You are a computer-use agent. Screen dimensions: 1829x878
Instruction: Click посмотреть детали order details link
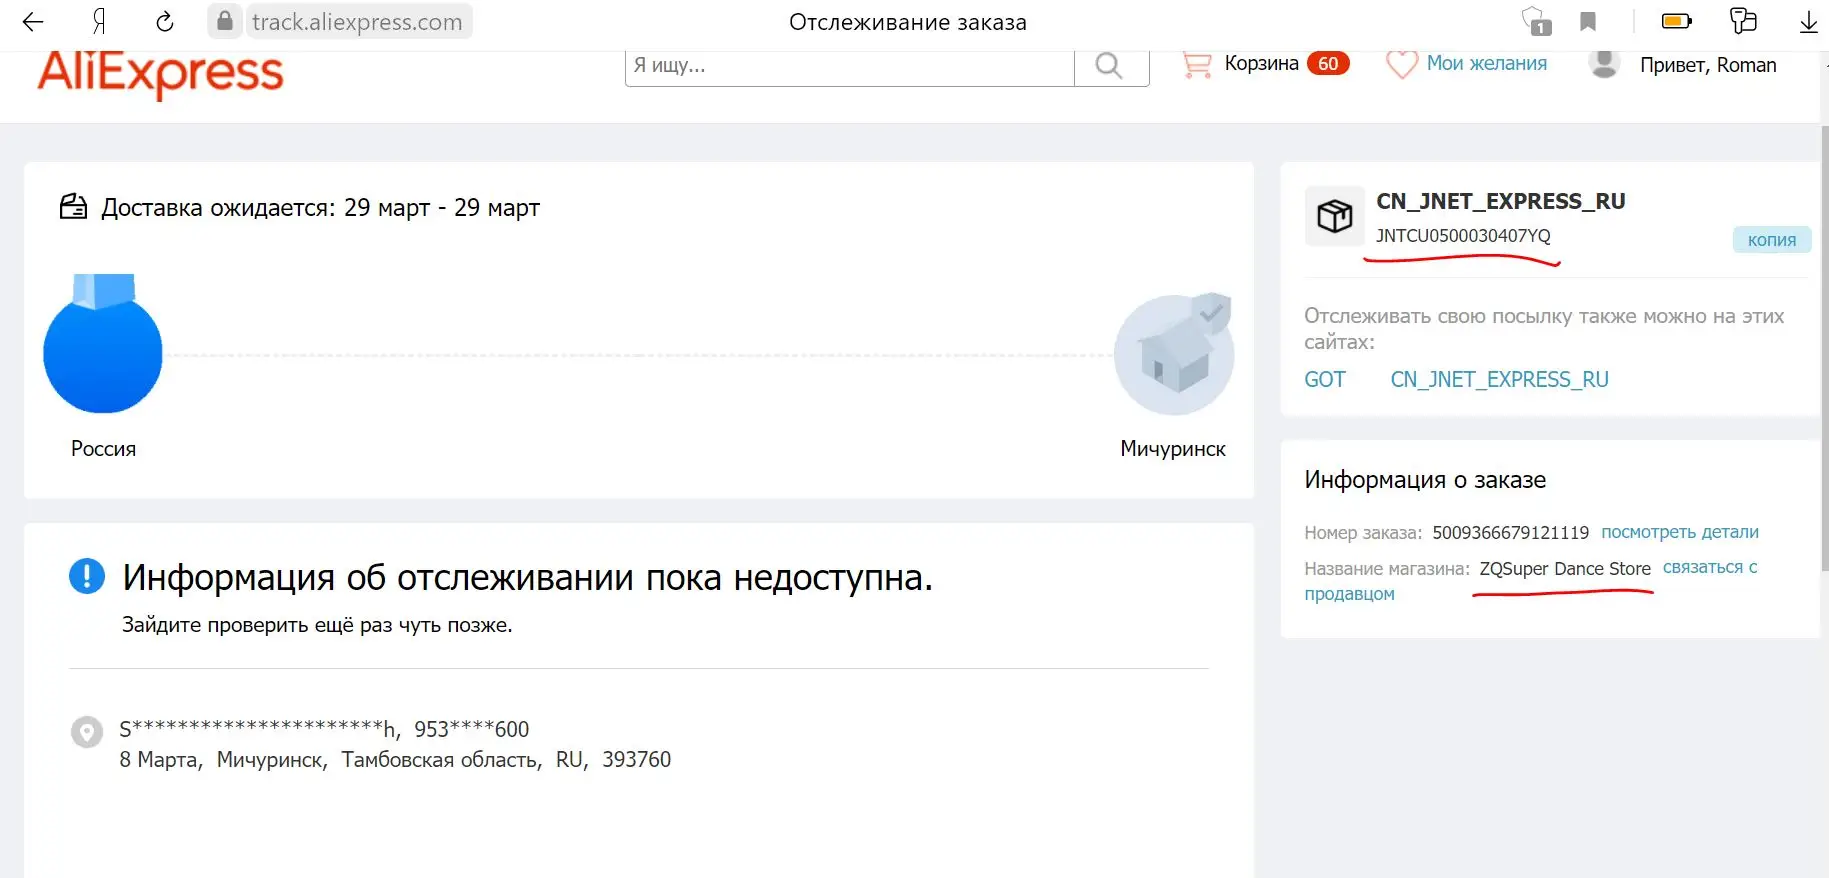pos(1680,532)
